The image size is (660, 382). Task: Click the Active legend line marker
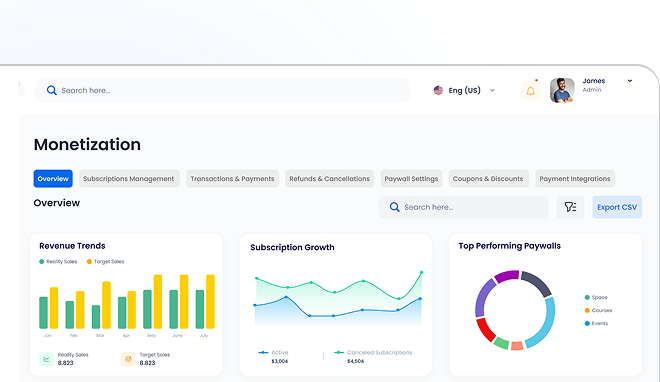263,353
